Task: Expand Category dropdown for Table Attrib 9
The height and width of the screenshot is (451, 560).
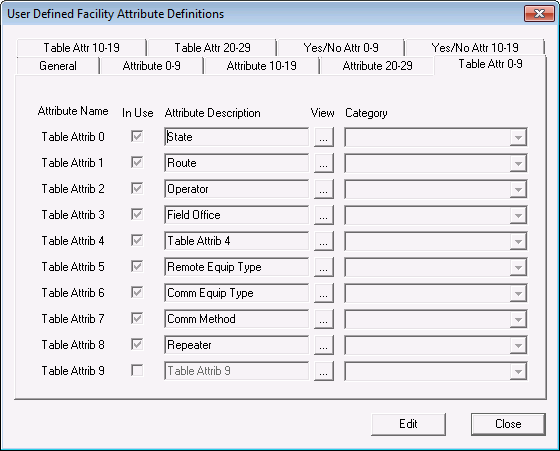Action: 518,371
